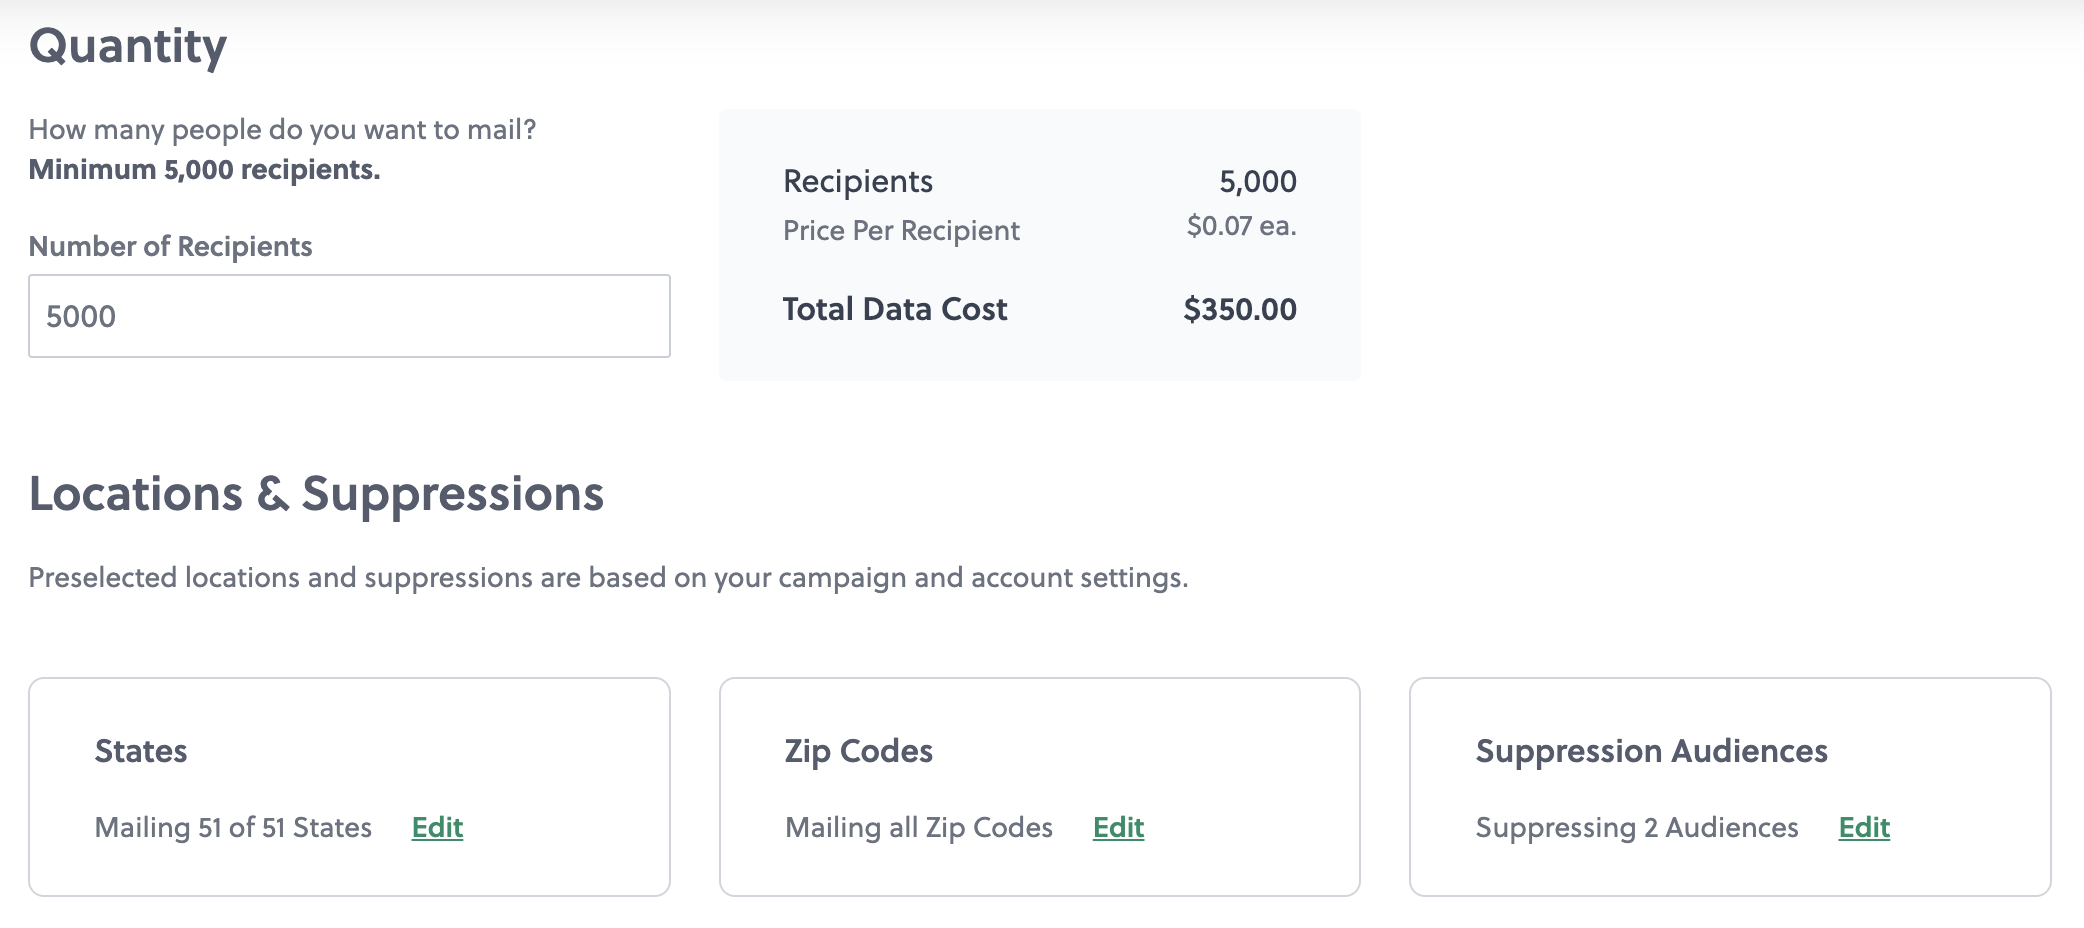Open the Zip Codes Edit link
Image resolution: width=2084 pixels, height=928 pixels.
(x=1118, y=827)
